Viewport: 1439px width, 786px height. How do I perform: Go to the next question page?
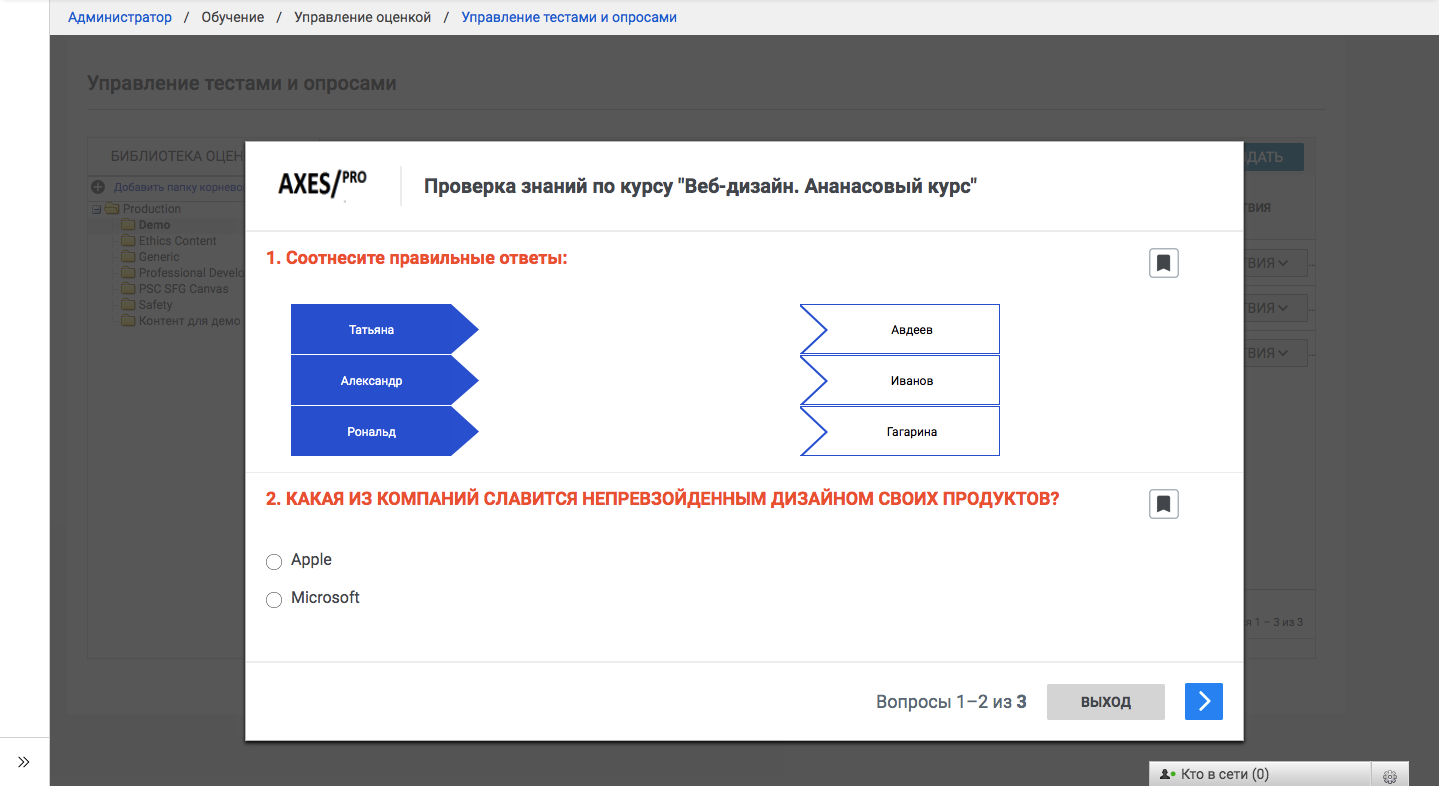(1204, 701)
